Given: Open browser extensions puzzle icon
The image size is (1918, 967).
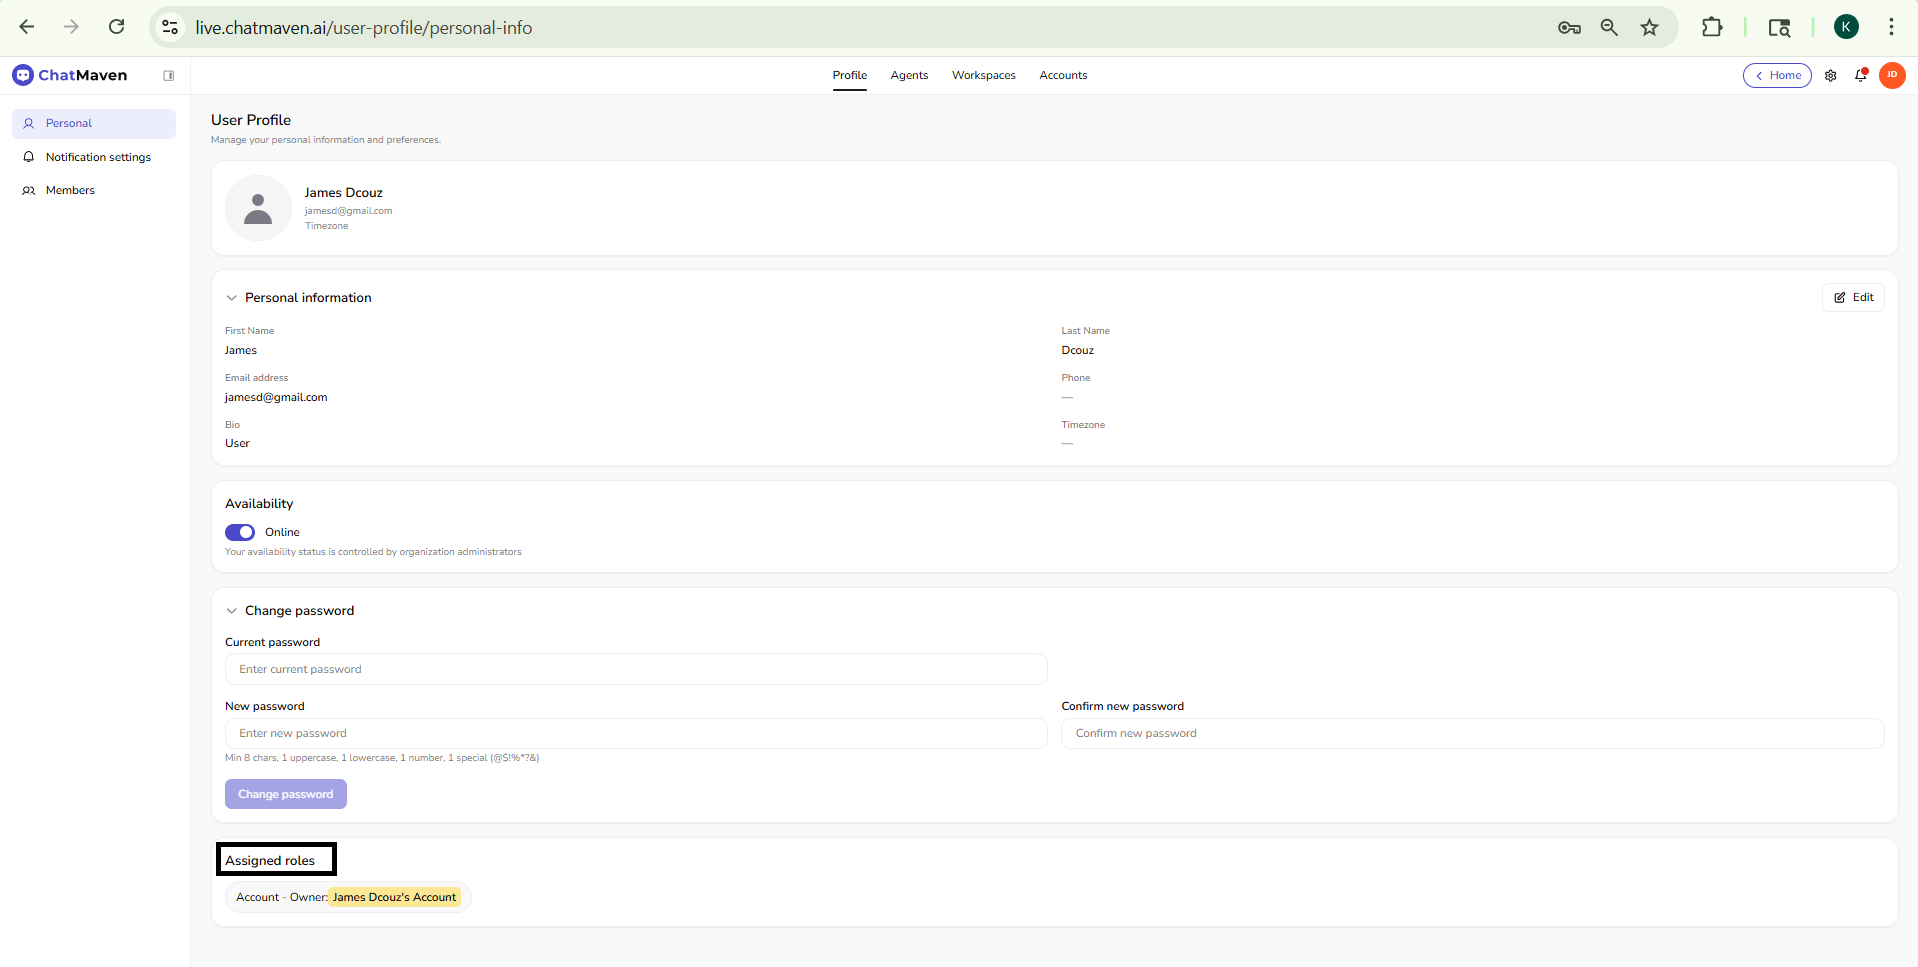Looking at the screenshot, I should (x=1712, y=27).
